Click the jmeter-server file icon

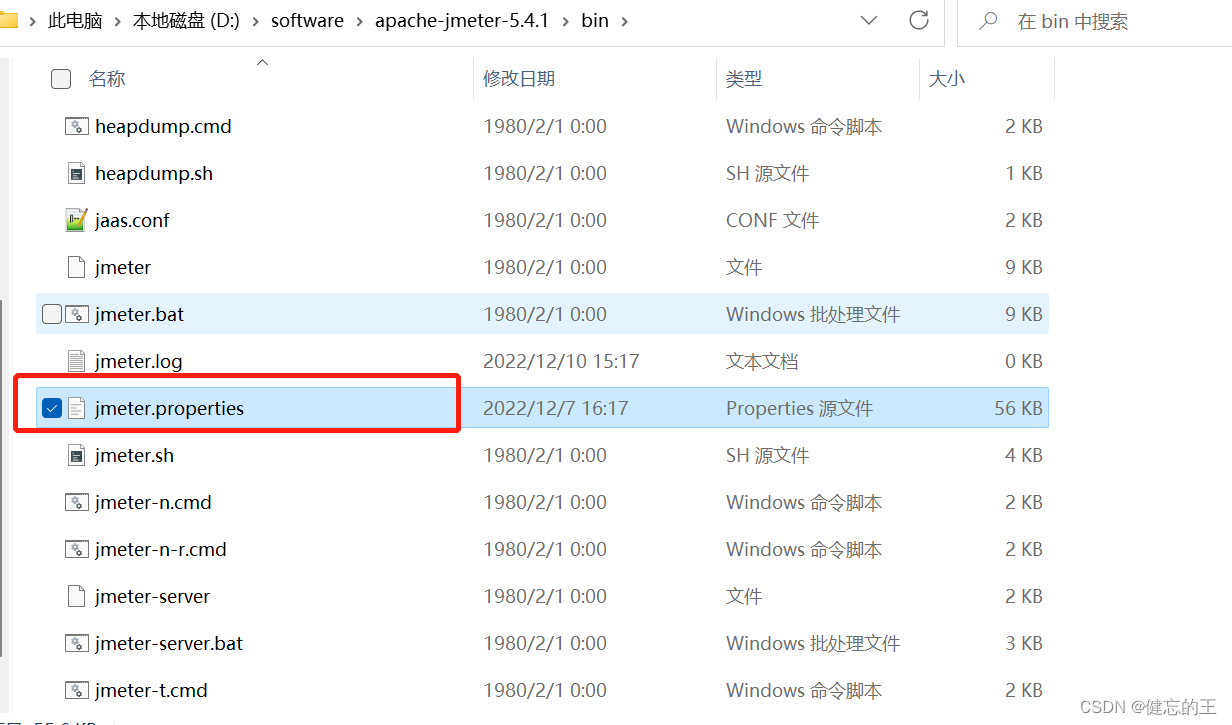pos(77,596)
